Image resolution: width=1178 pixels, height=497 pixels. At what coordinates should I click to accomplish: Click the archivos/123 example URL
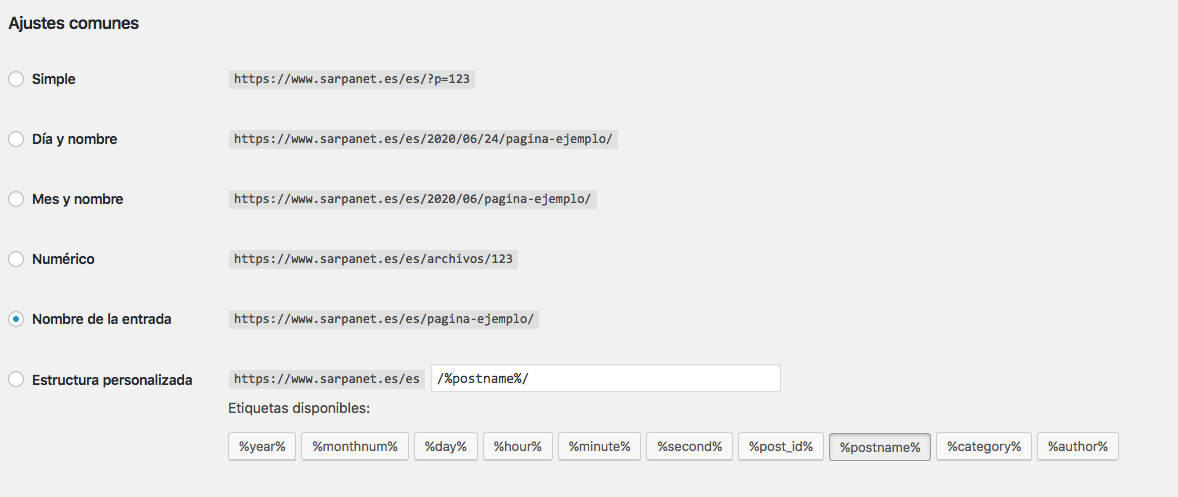373,259
